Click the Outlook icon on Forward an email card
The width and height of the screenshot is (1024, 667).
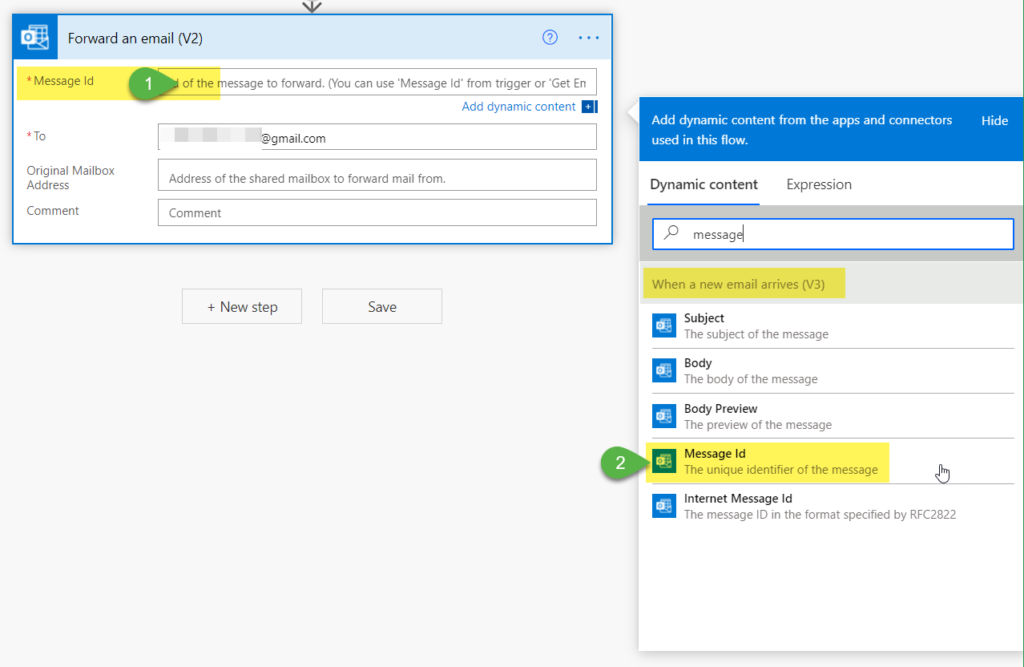tap(35, 37)
